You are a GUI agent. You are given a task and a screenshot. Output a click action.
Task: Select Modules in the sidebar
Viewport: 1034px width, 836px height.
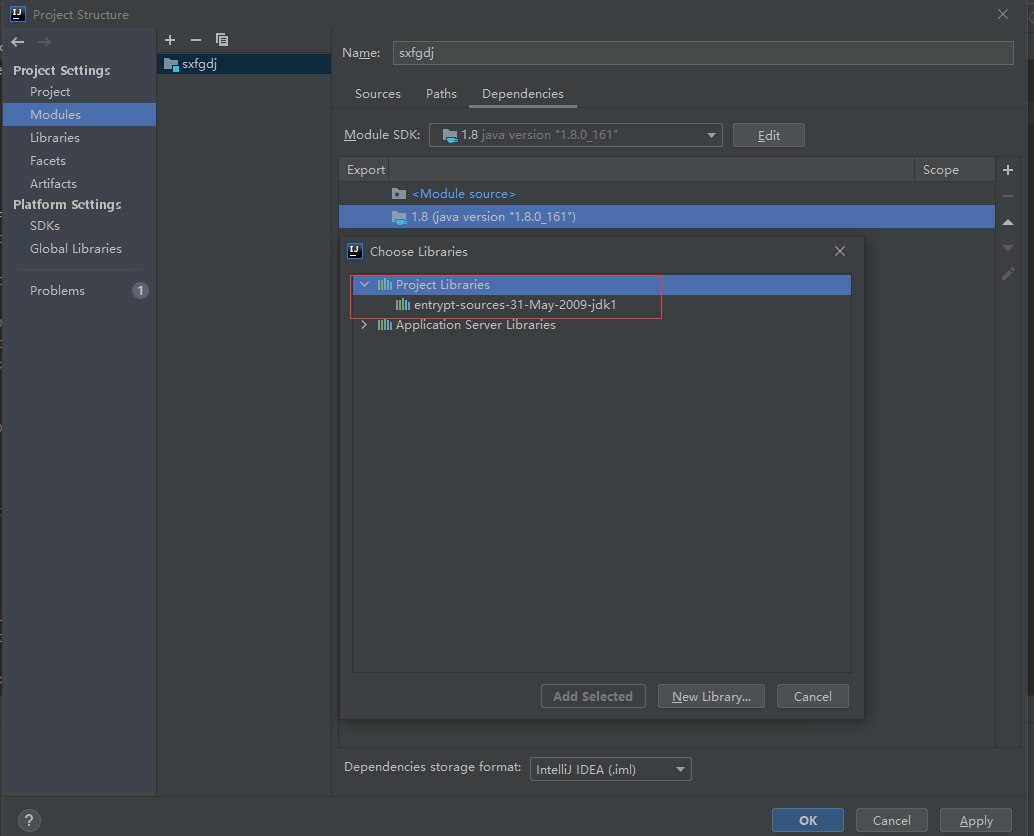[79, 115]
